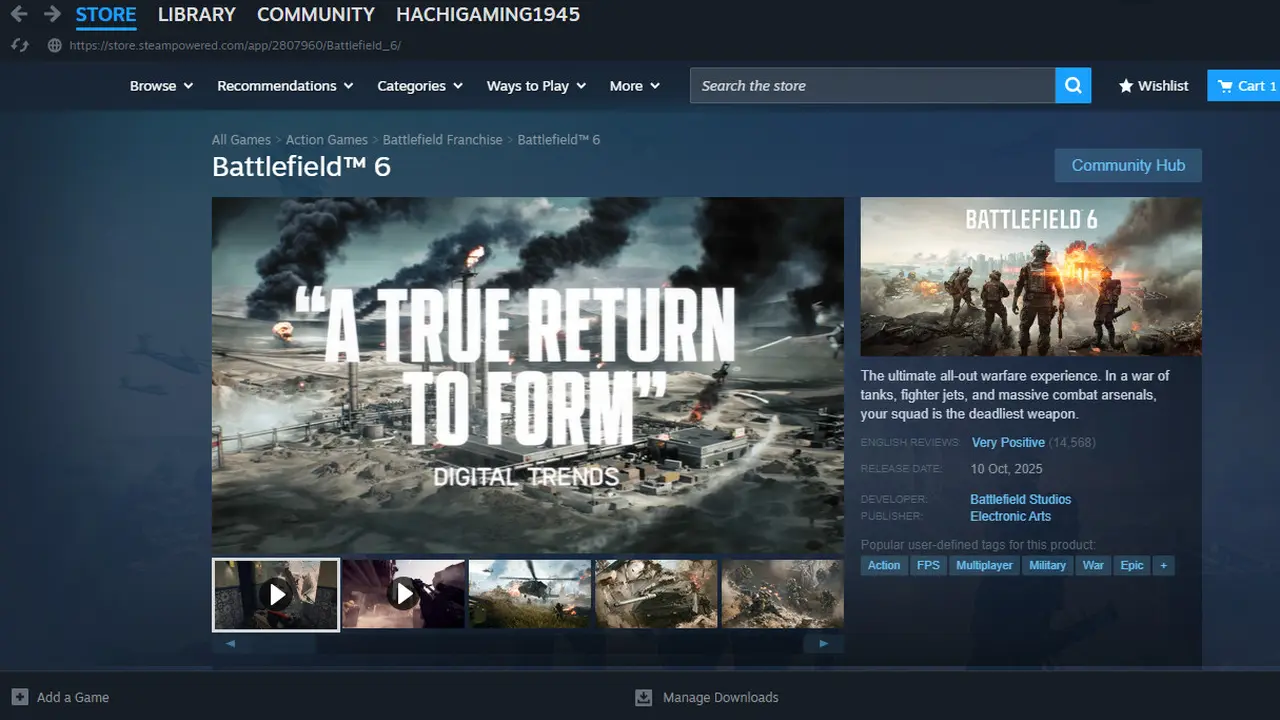Open the Cart with cart icon
The height and width of the screenshot is (720, 1280).
tap(1243, 86)
